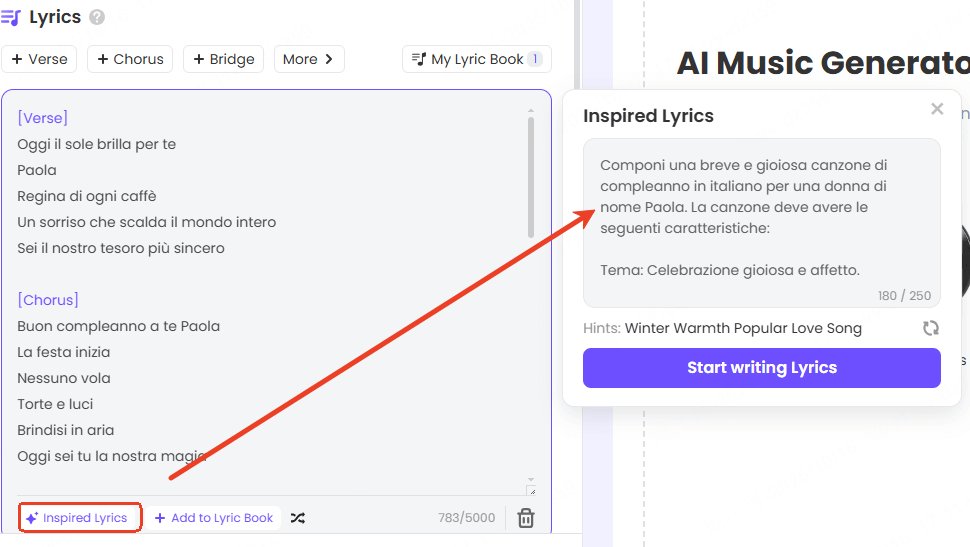Click the help question mark beside Lyrics
The image size is (970, 547).
click(x=97, y=17)
